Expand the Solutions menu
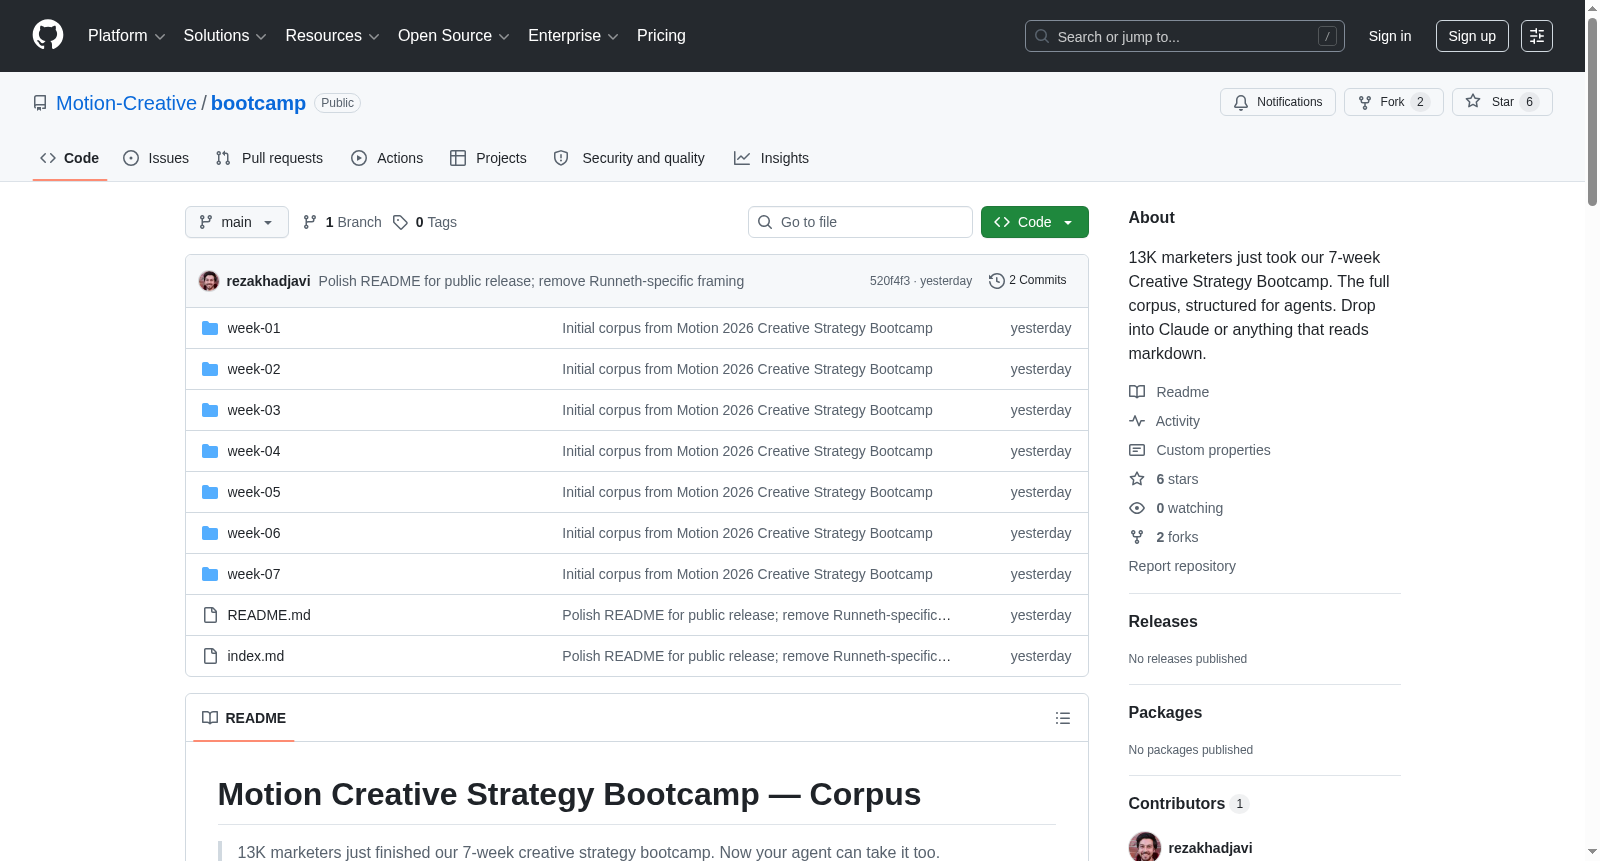 tap(225, 36)
